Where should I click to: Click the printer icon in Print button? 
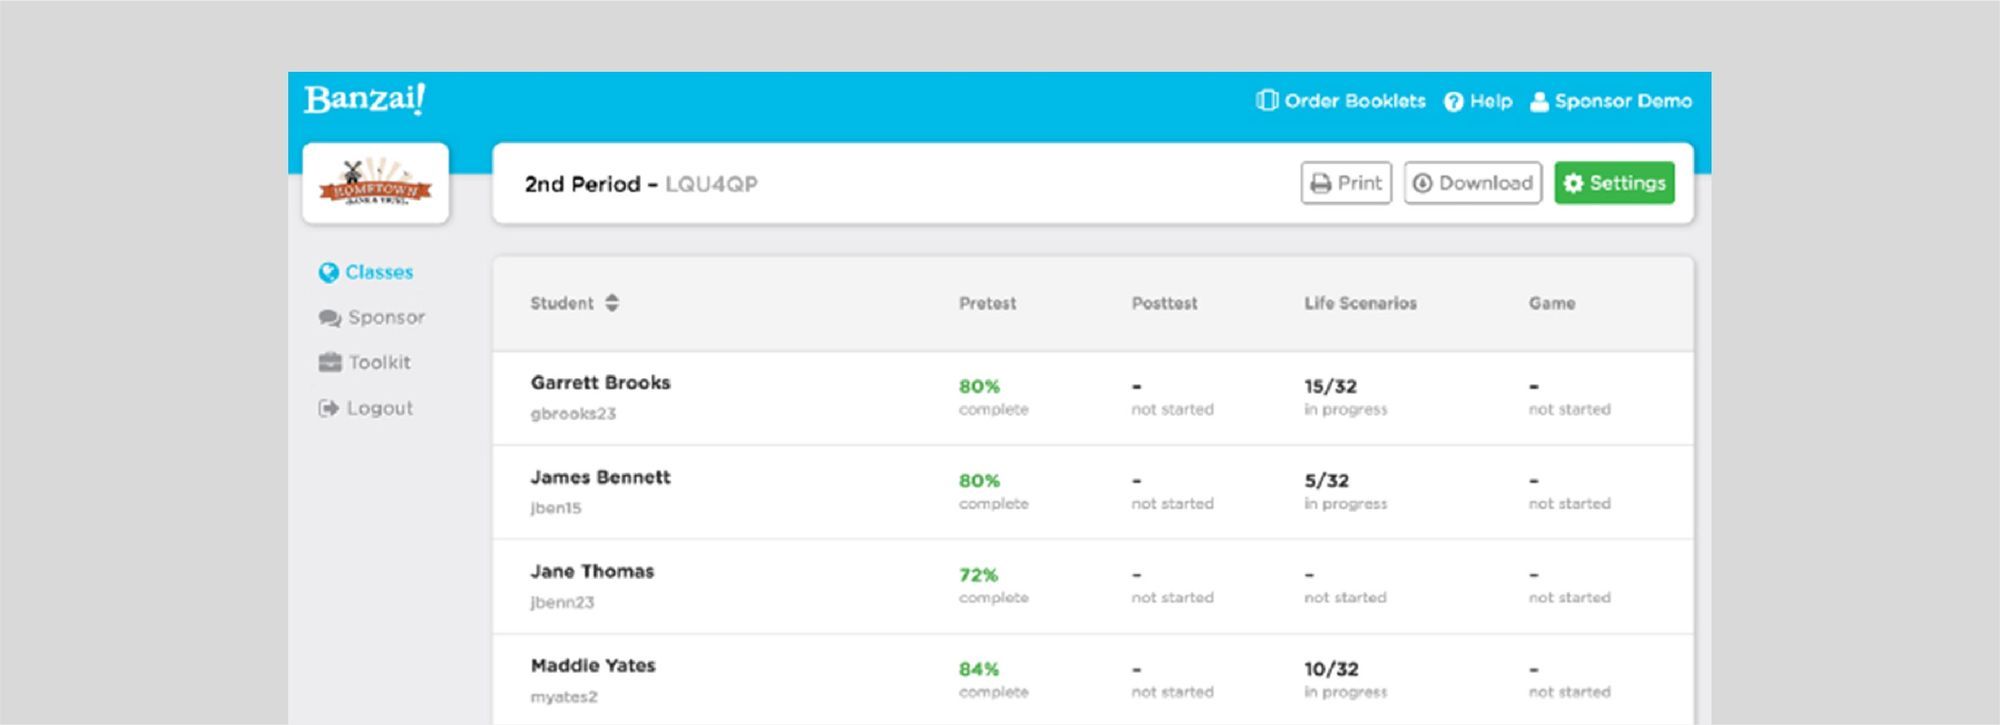pyautogui.click(x=1320, y=183)
